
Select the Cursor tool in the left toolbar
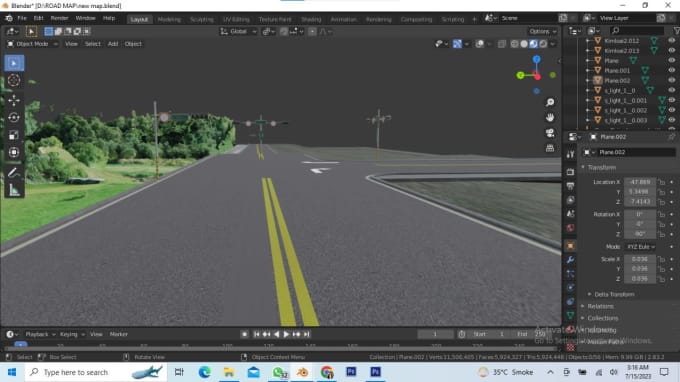pos(14,80)
